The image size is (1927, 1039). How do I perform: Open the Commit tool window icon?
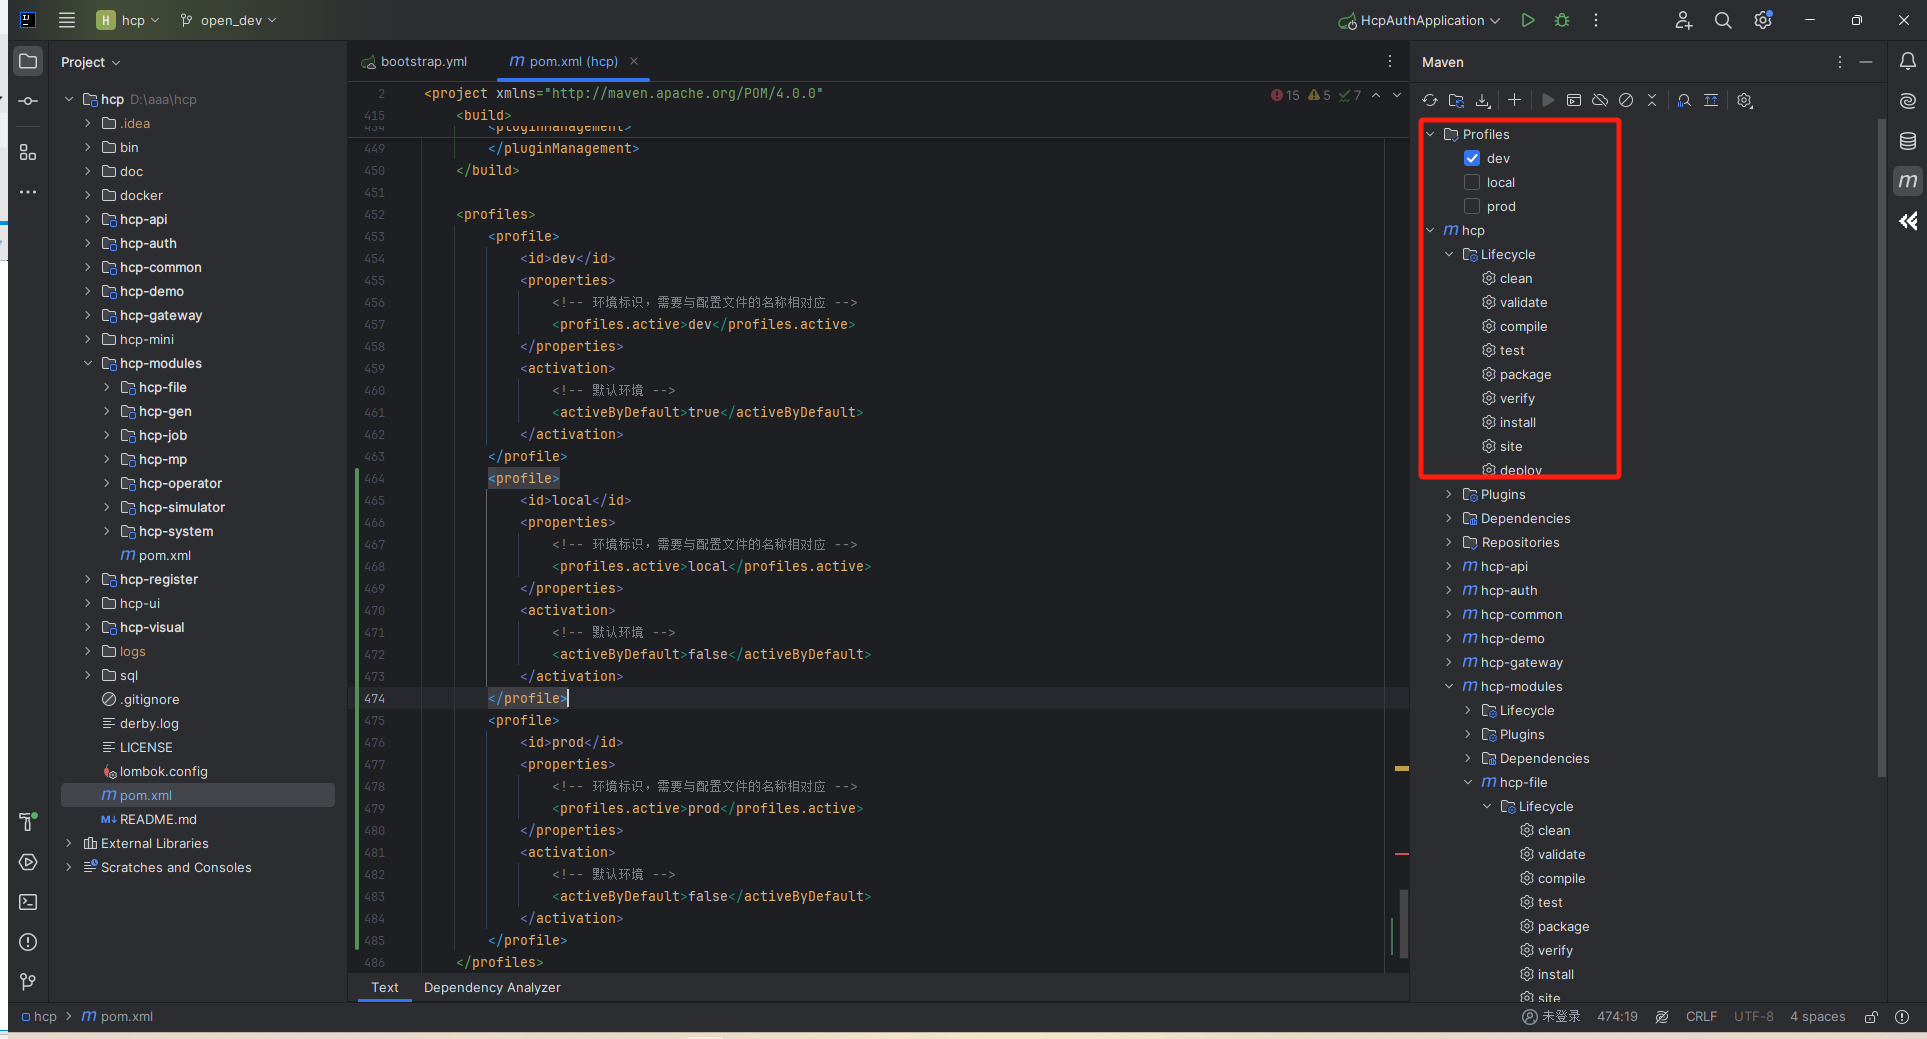[28, 101]
